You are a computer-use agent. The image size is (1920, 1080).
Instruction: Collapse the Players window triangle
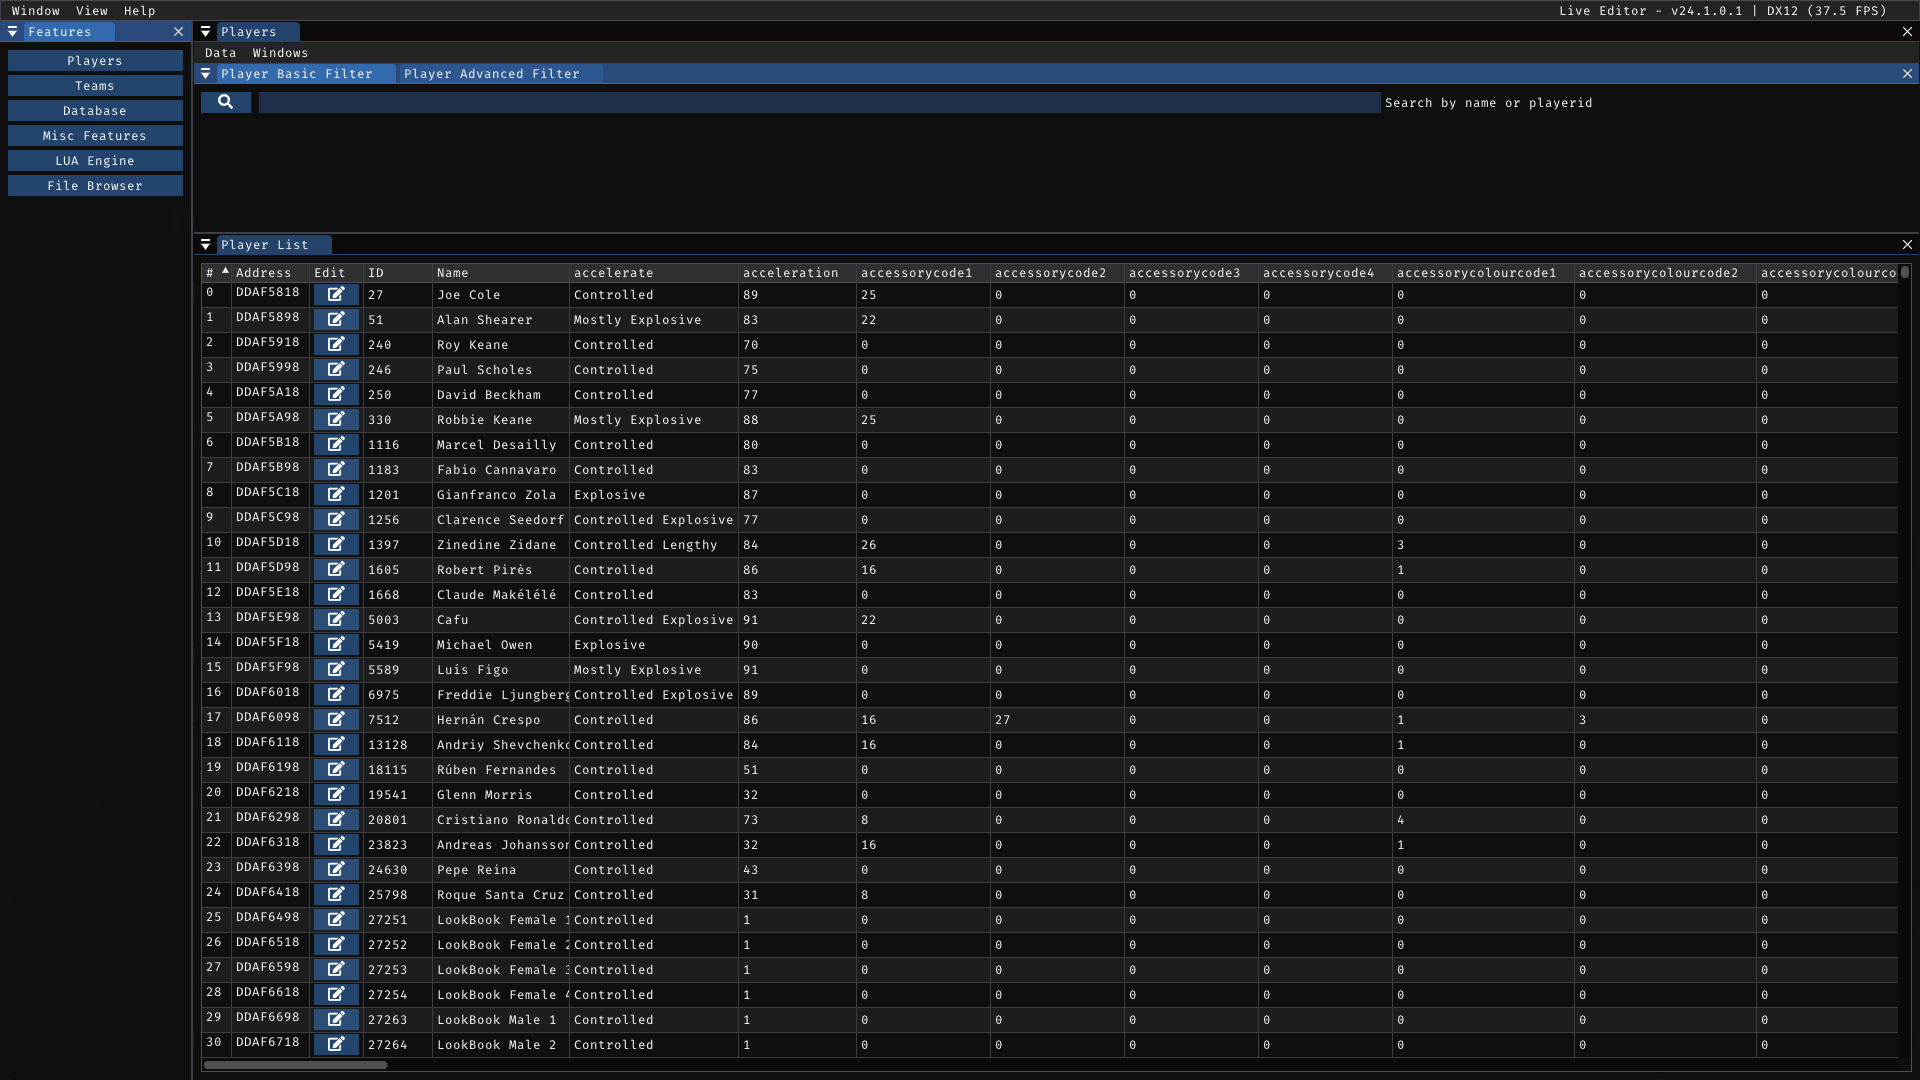pos(205,32)
